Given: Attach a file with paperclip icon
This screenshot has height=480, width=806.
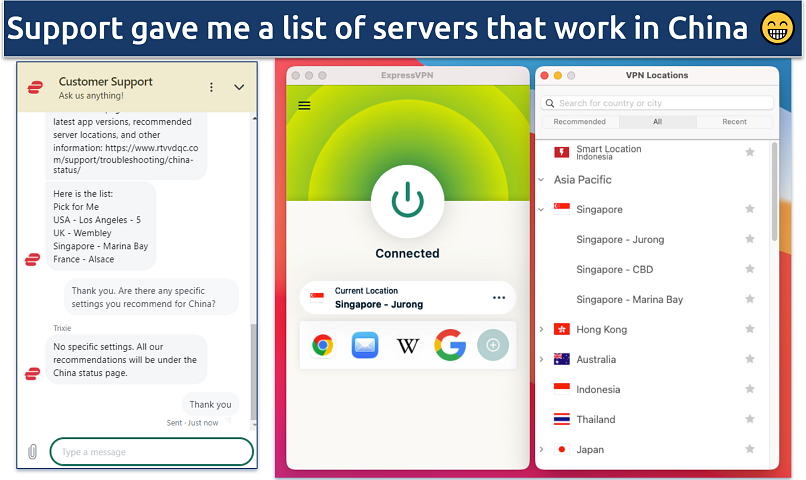Looking at the screenshot, I should (x=32, y=452).
